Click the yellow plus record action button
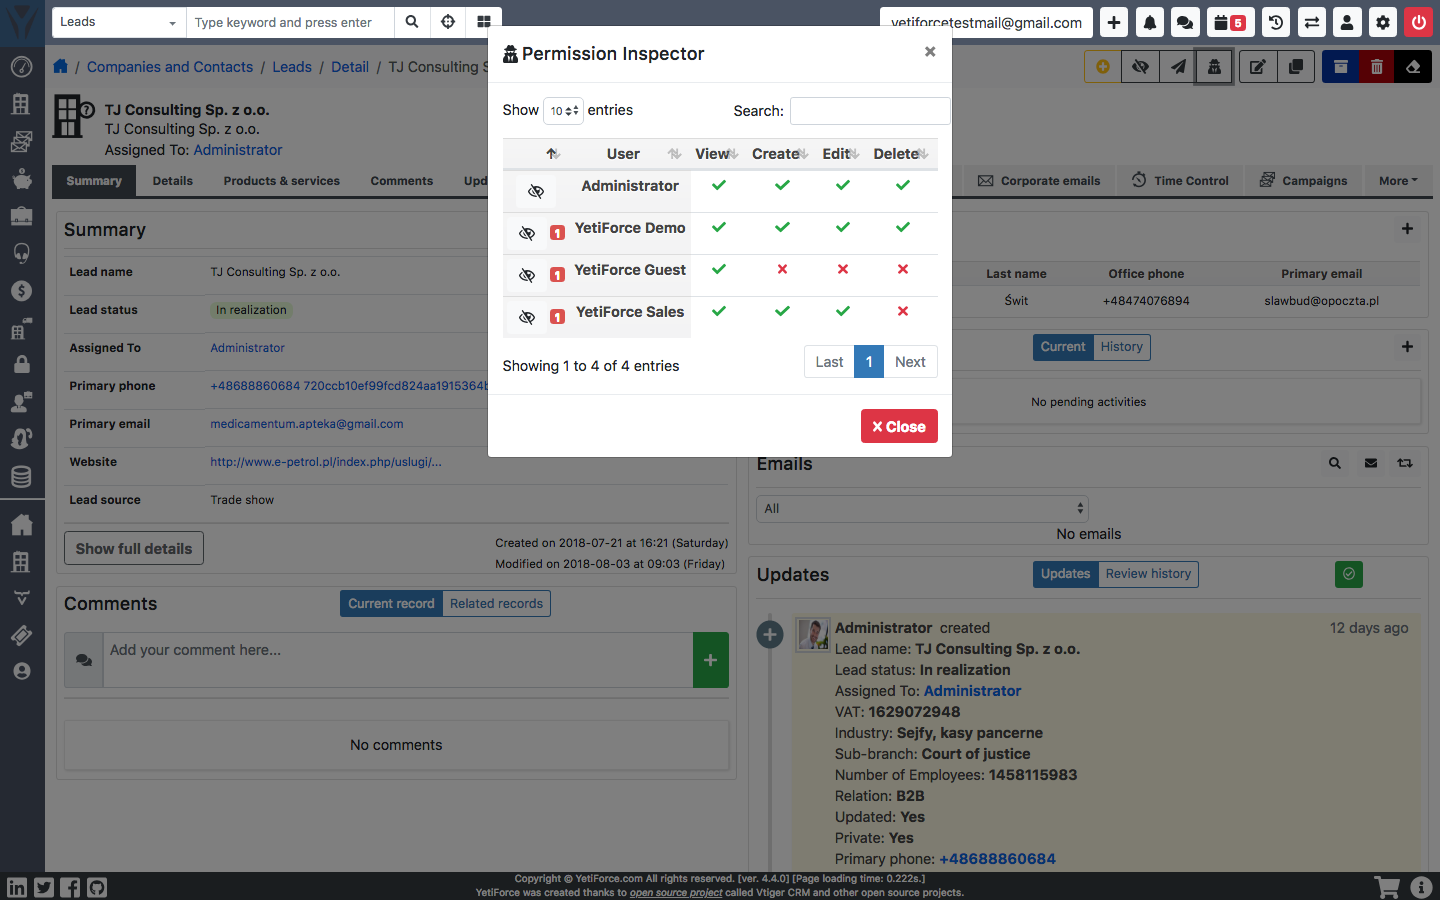The height and width of the screenshot is (900, 1440). (x=1103, y=67)
